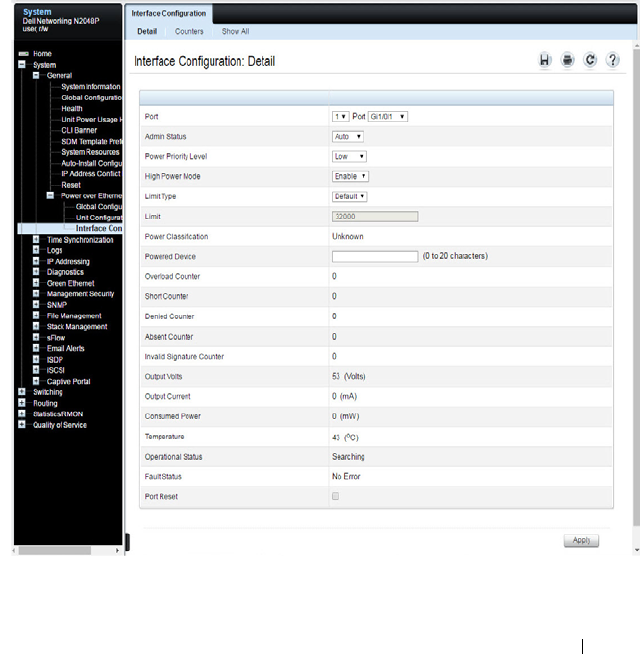Click the page vertical scrollbar
Screen dimensions: 641x654
point(636,288)
